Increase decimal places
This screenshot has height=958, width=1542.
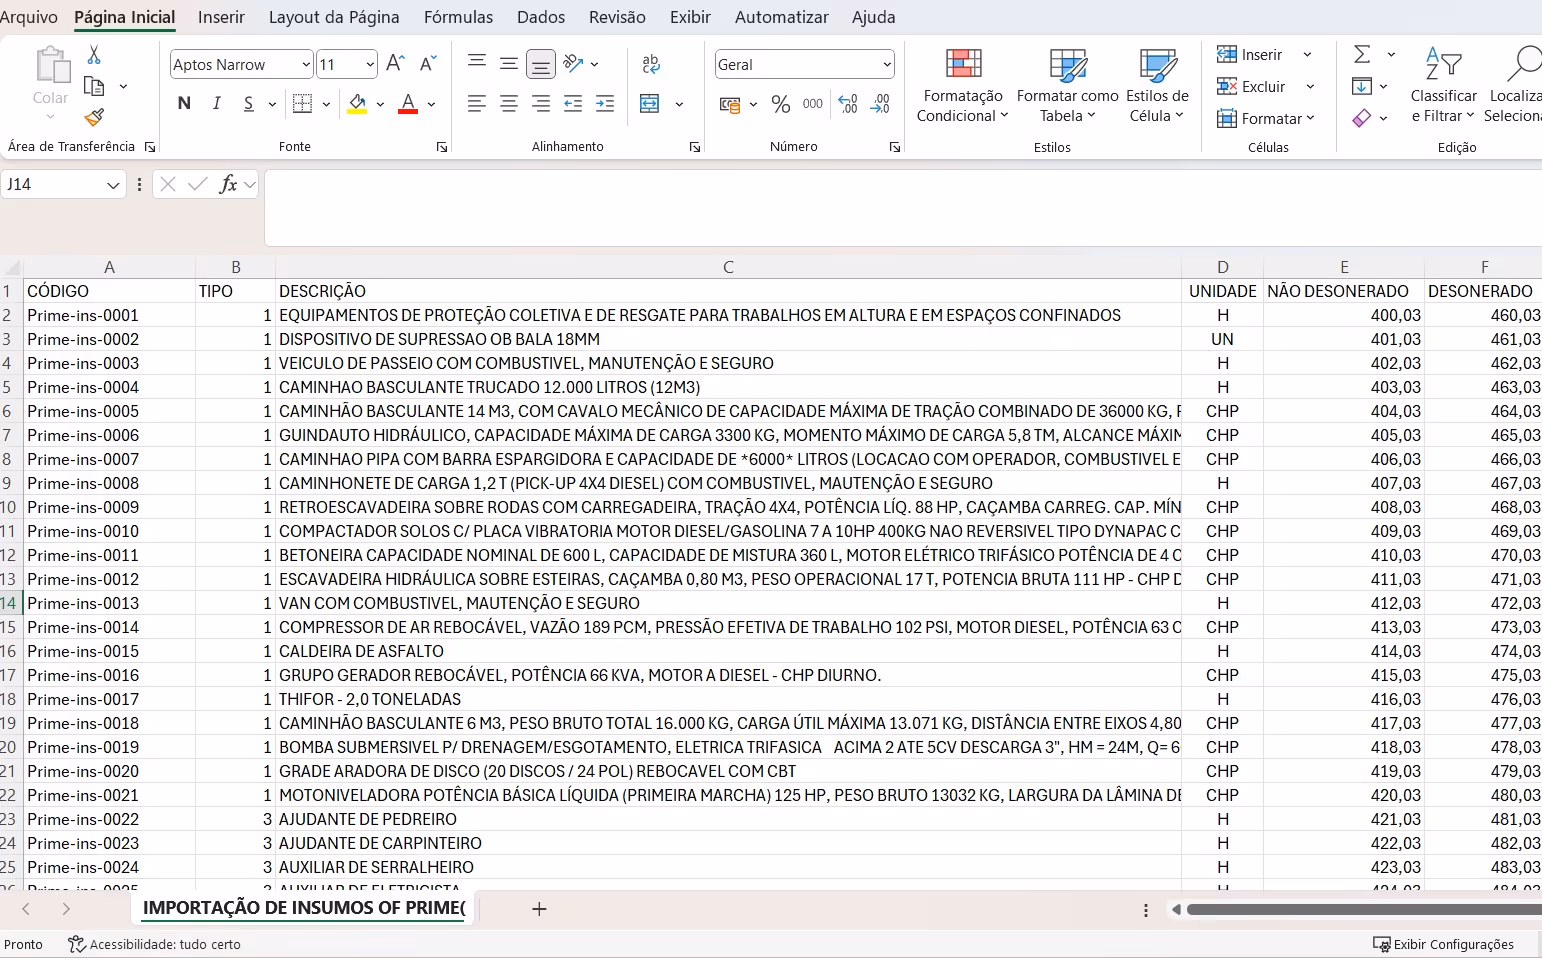[x=848, y=104]
